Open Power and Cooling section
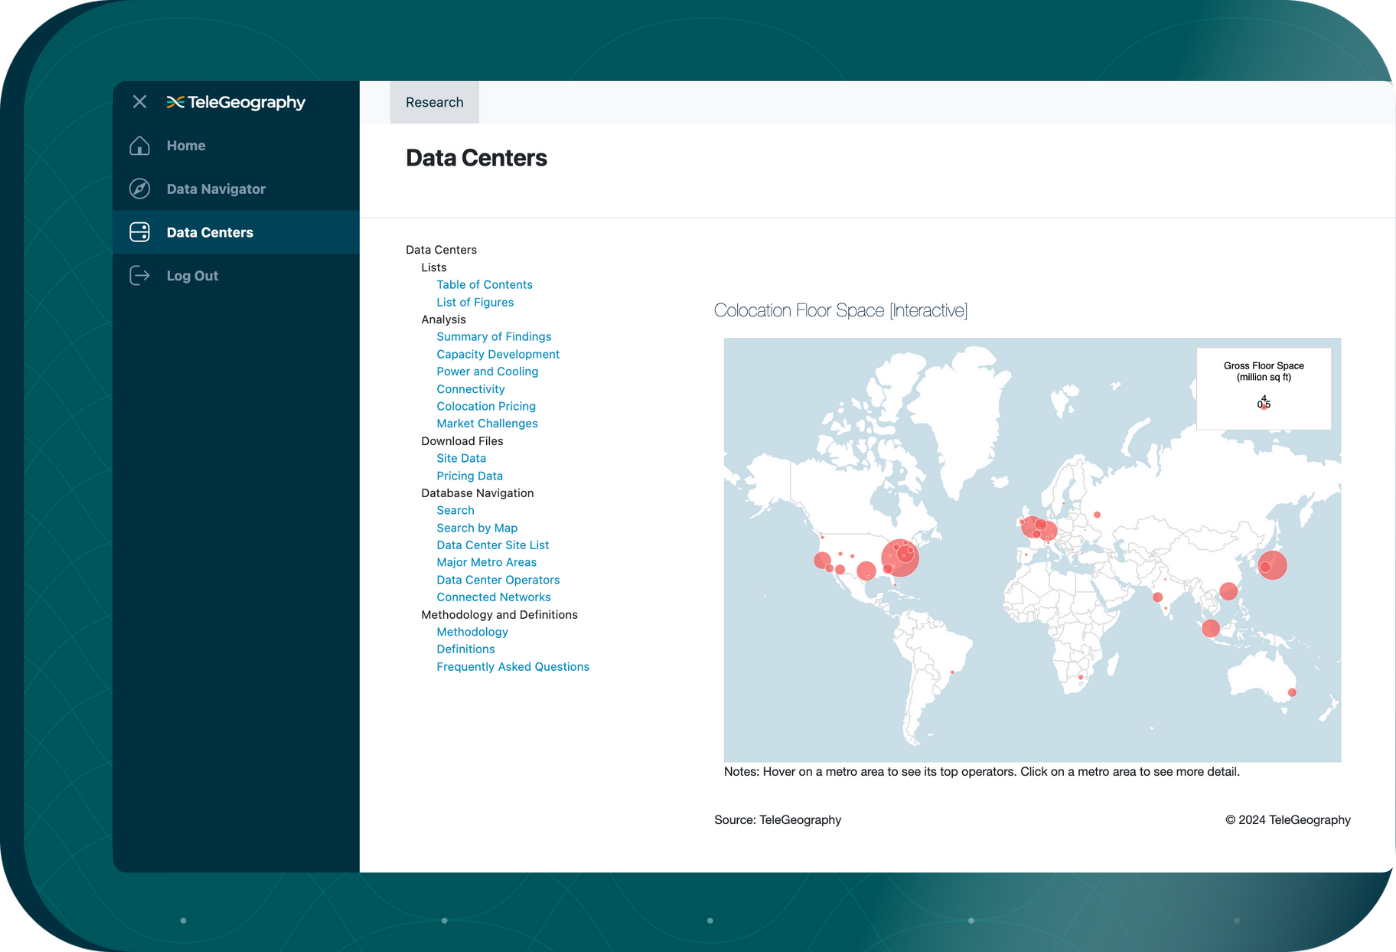Screen dimensions: 1396x952 [x=487, y=371]
